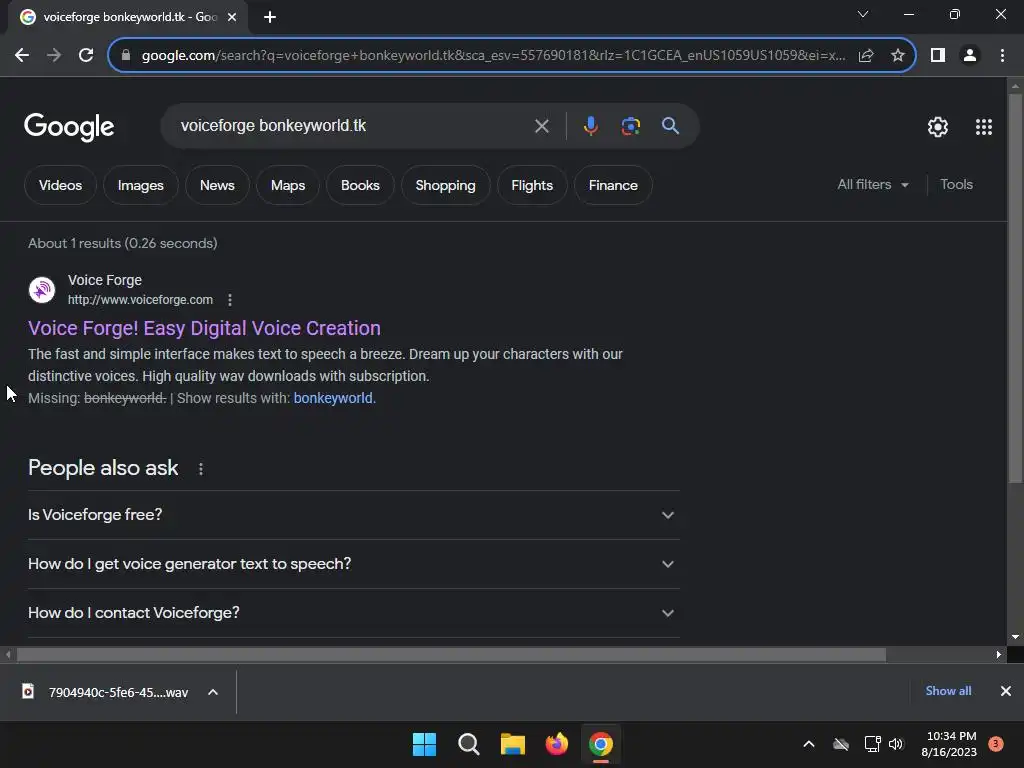Open the wav download options chevron
The width and height of the screenshot is (1024, 768).
coord(213,692)
